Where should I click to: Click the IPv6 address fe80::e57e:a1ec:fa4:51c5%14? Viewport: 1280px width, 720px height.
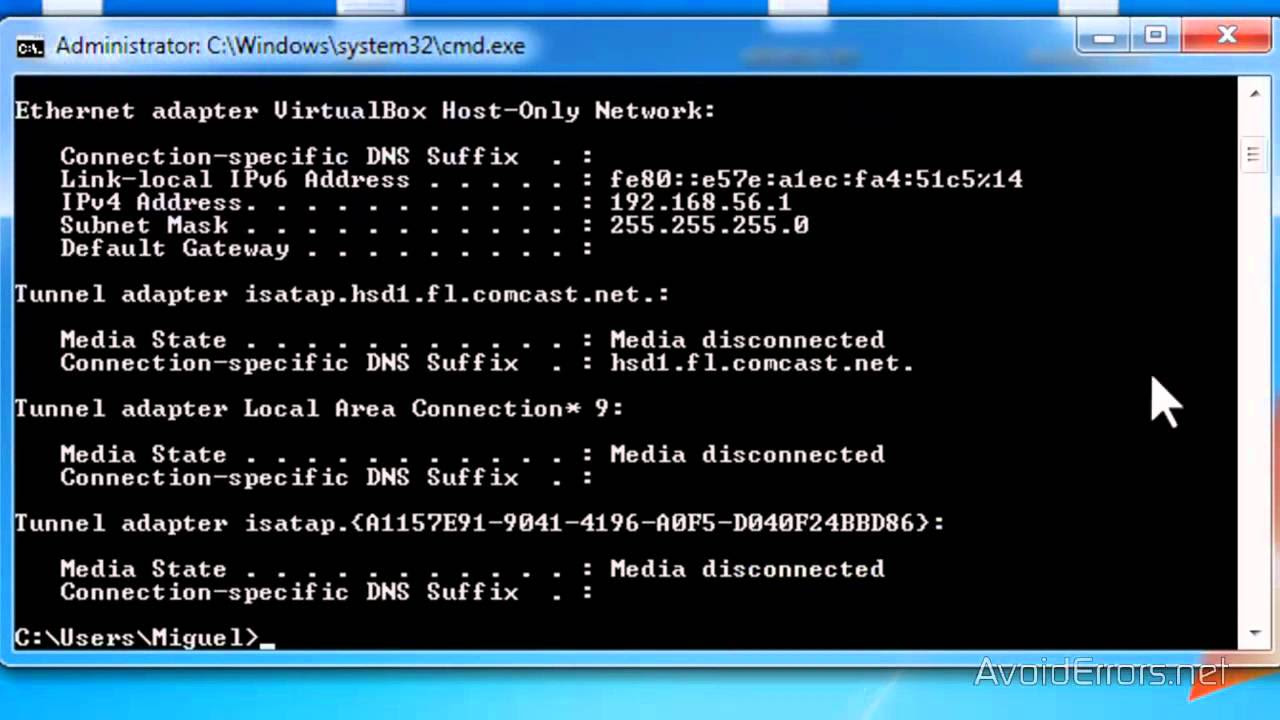[x=815, y=179]
